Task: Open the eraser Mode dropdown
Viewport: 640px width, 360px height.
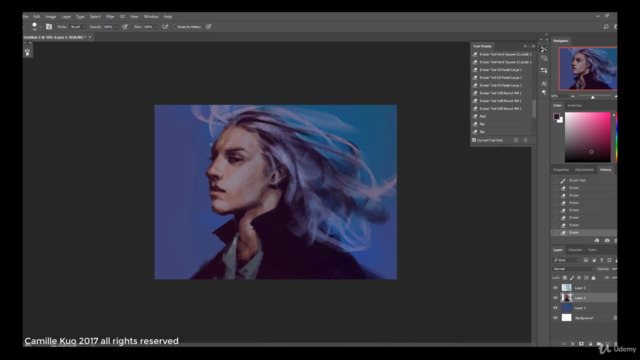Action: click(x=78, y=27)
